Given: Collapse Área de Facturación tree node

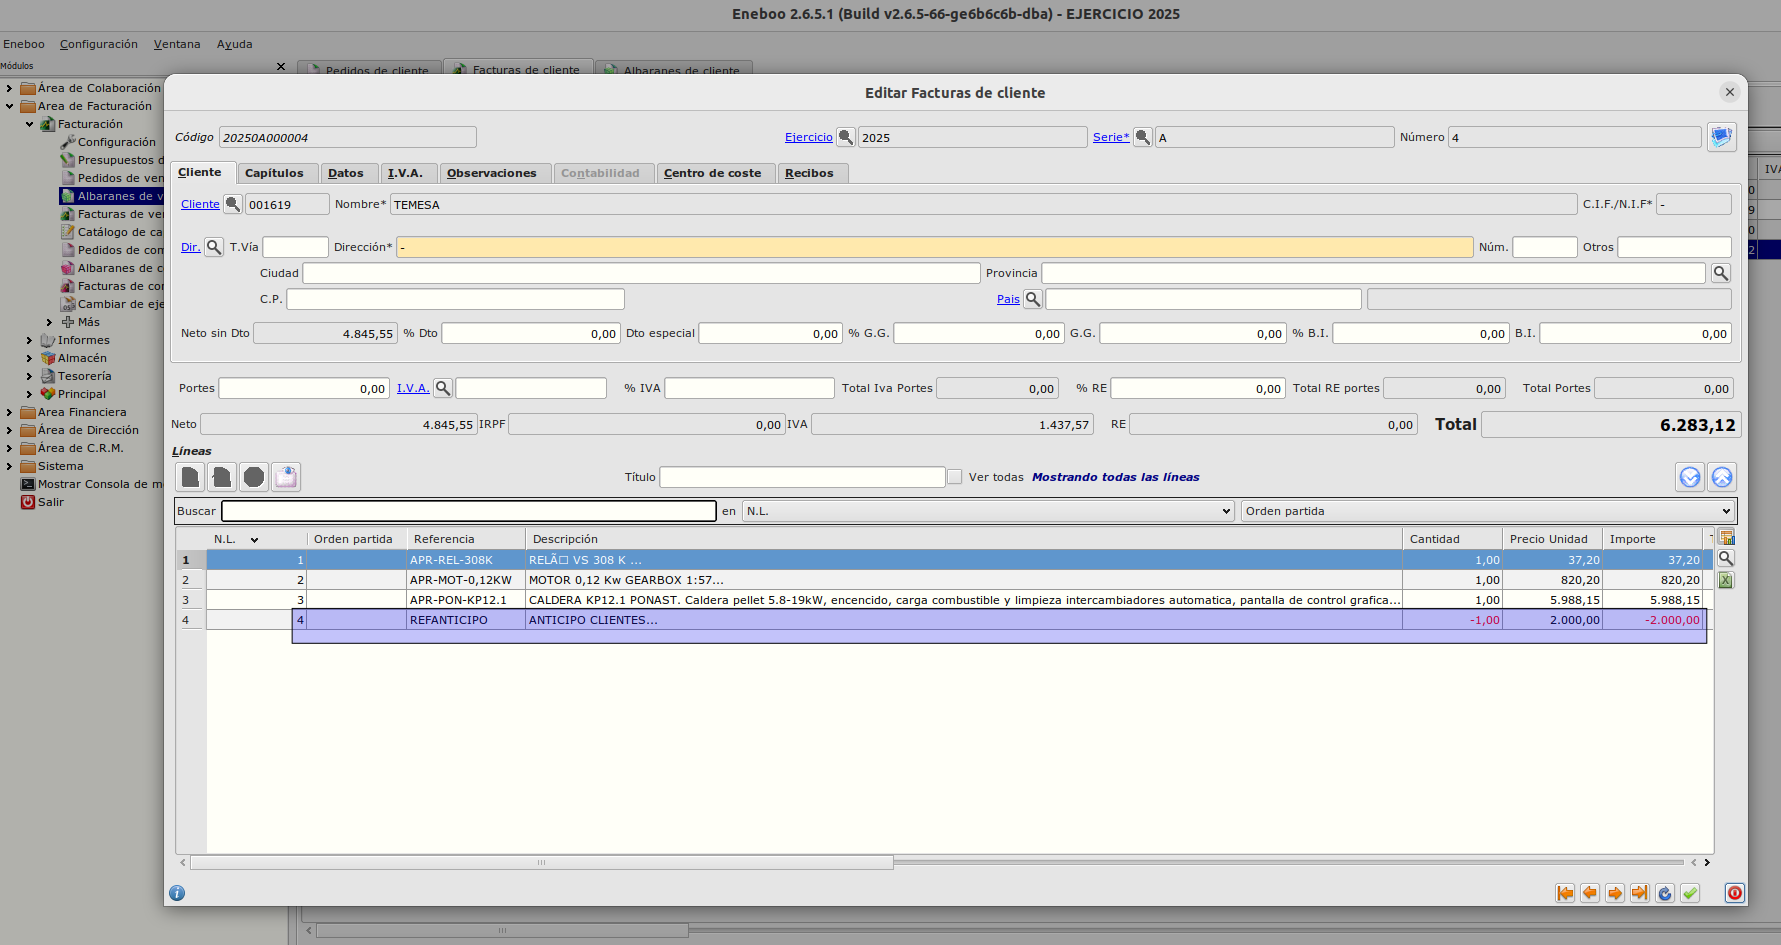Looking at the screenshot, I should [10, 106].
